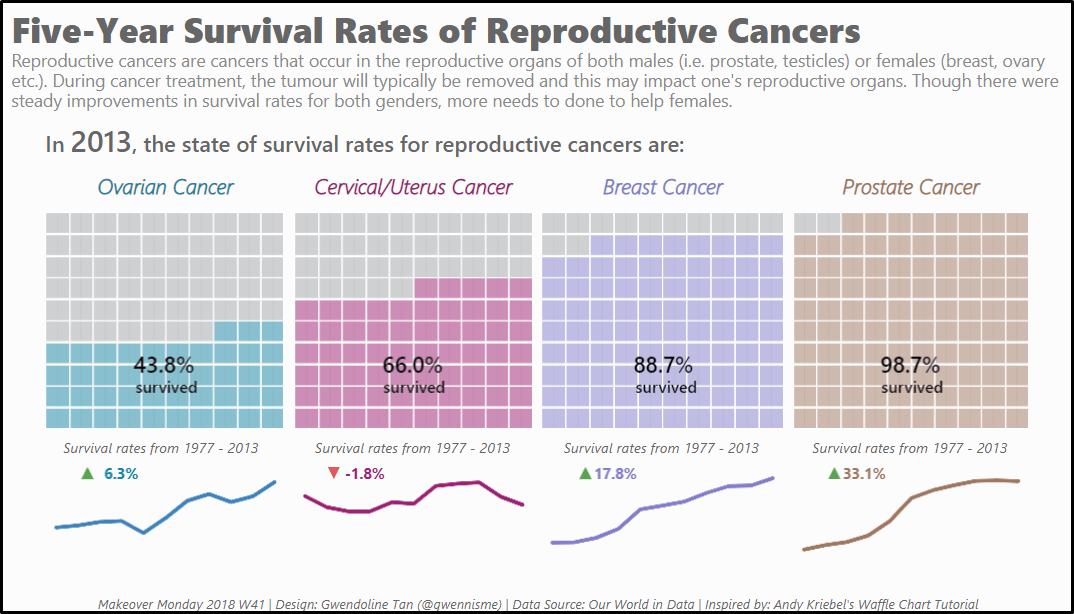Viewport: 1074px width, 614px height.
Task: Click the Five-Year Survival Rates title
Action: coord(436,32)
